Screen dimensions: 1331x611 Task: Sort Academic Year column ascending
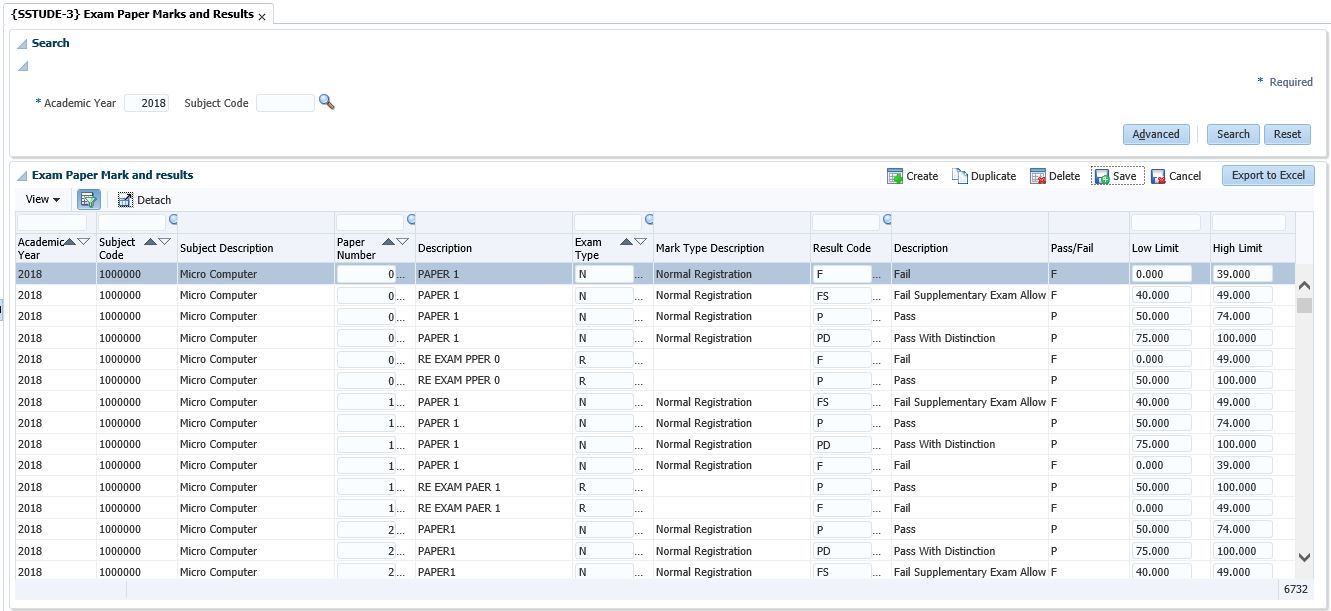(x=70, y=242)
